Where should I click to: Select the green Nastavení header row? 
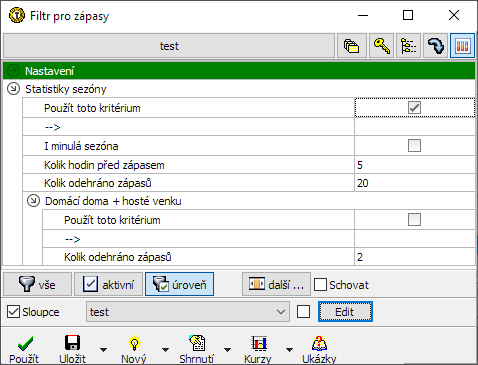239,70
